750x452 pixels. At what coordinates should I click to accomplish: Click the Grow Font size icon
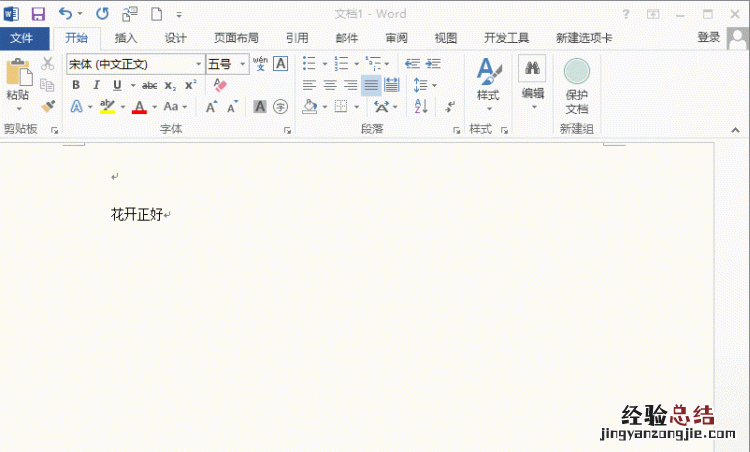211,107
